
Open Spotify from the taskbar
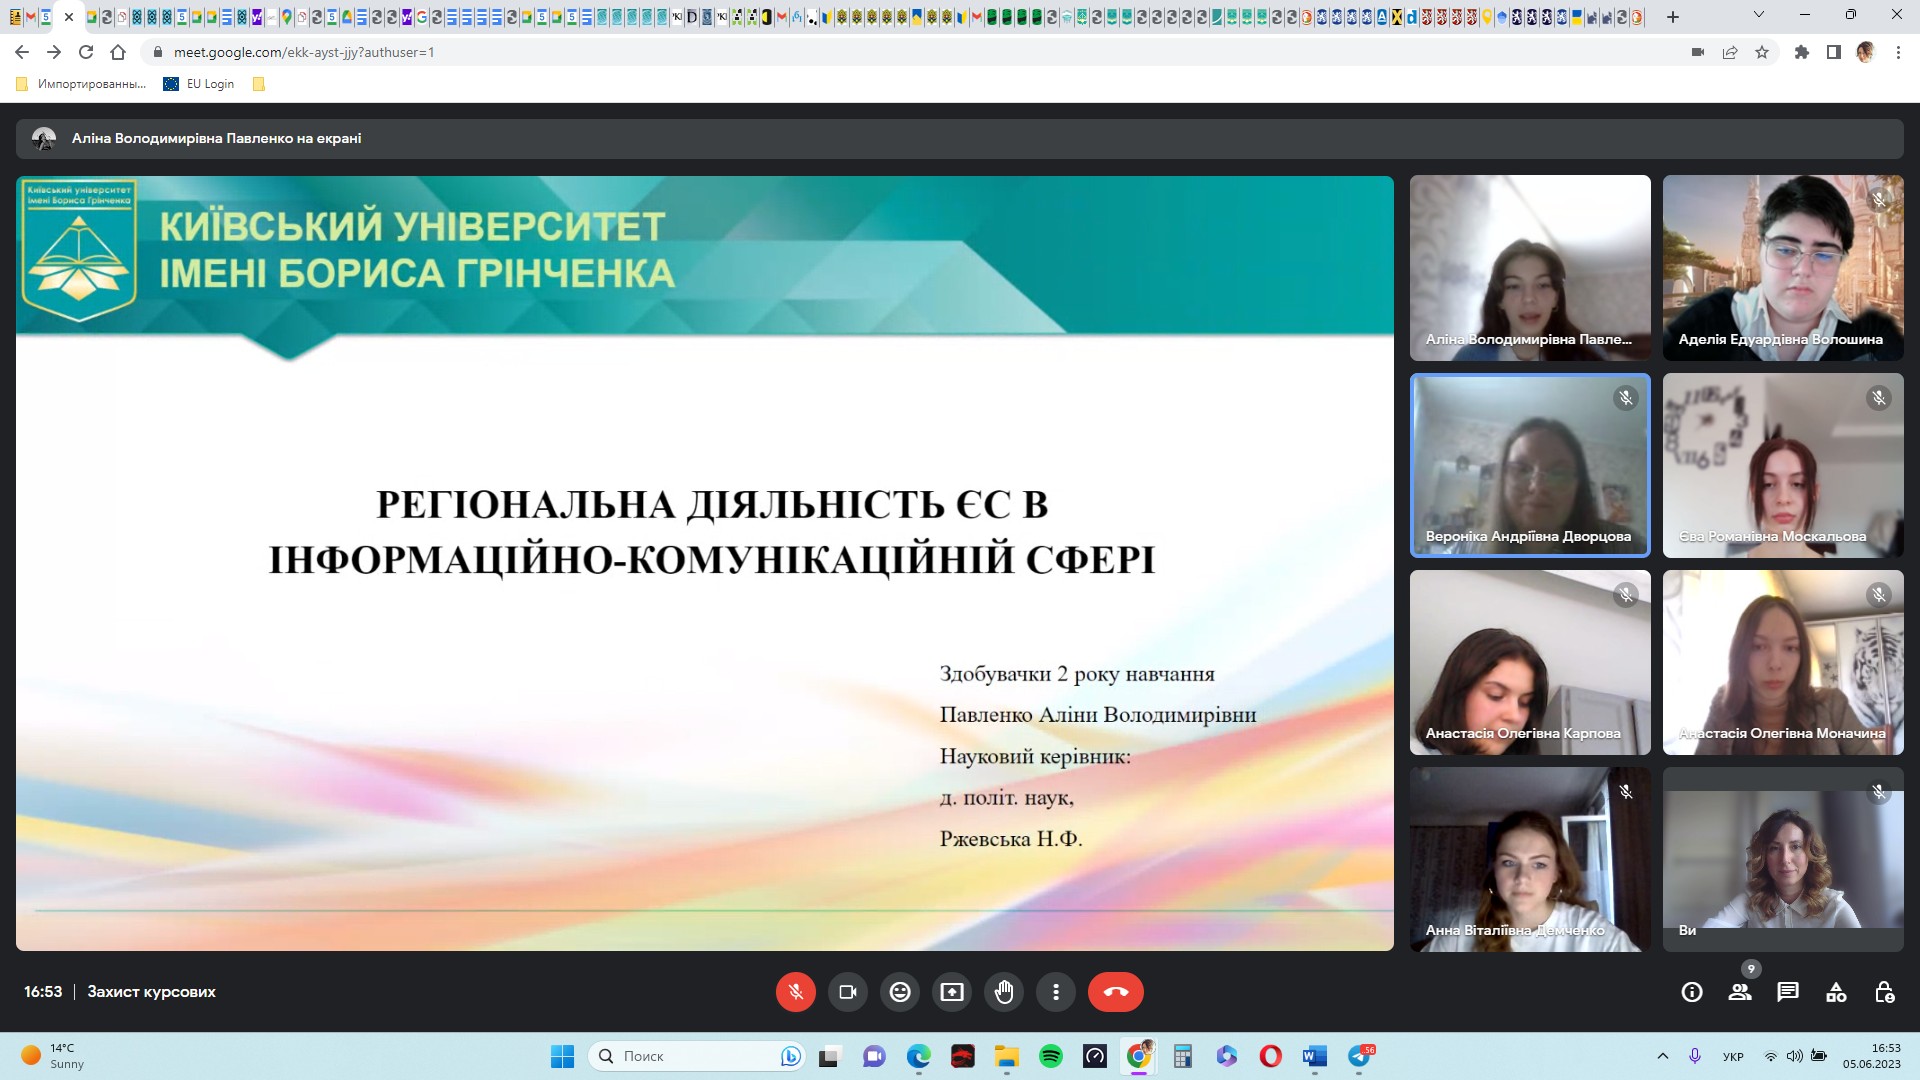coord(1050,1056)
